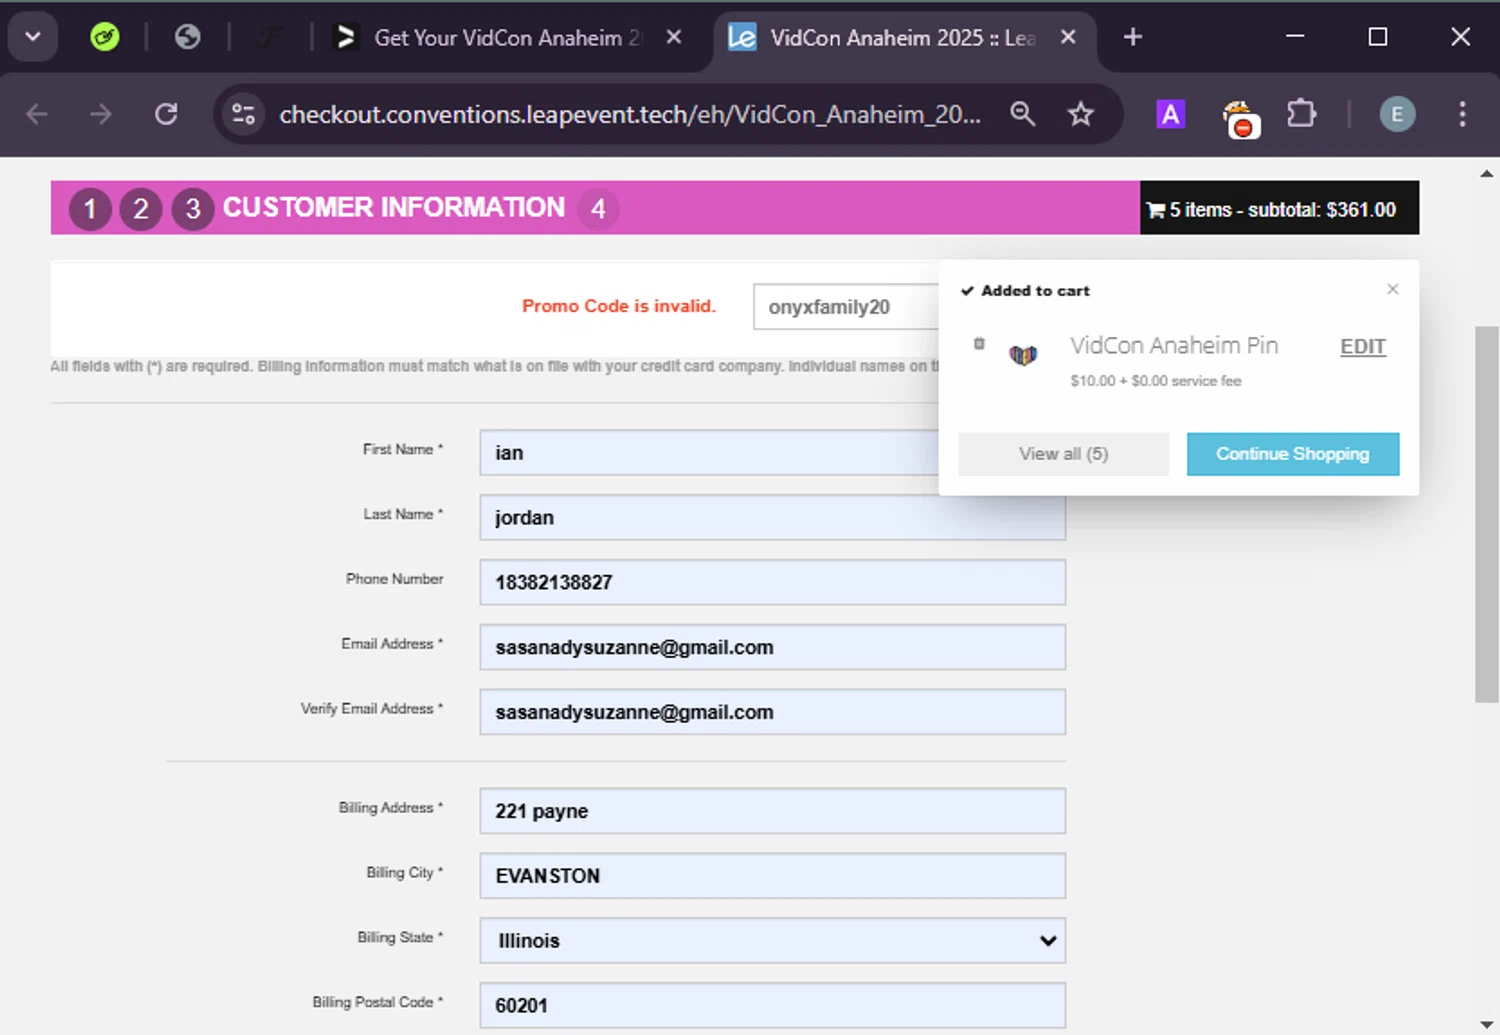Click Continue Shopping button
Image resolution: width=1500 pixels, height=1035 pixels.
[x=1293, y=454]
